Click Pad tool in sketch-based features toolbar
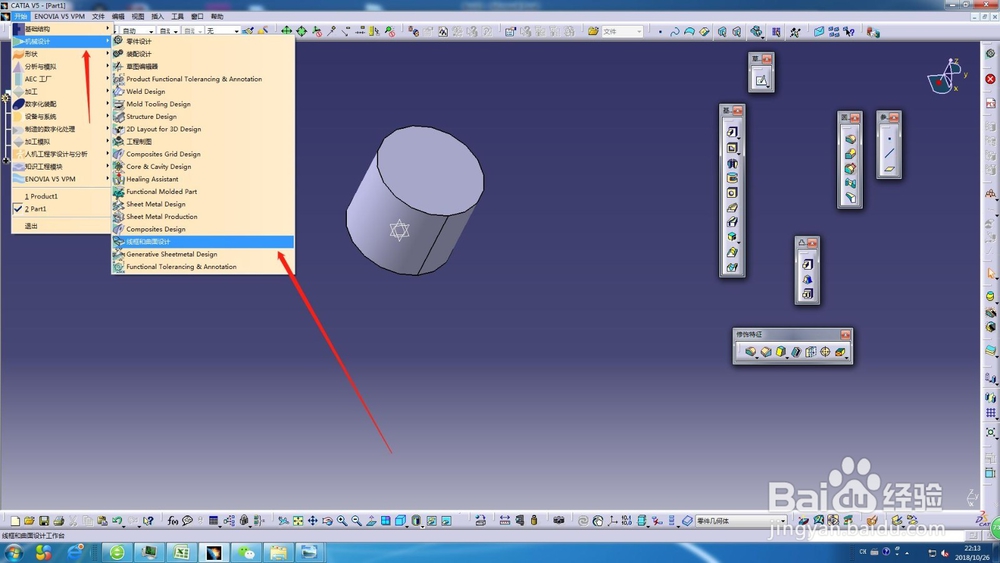Image resolution: width=1000 pixels, height=563 pixels. (x=732, y=133)
